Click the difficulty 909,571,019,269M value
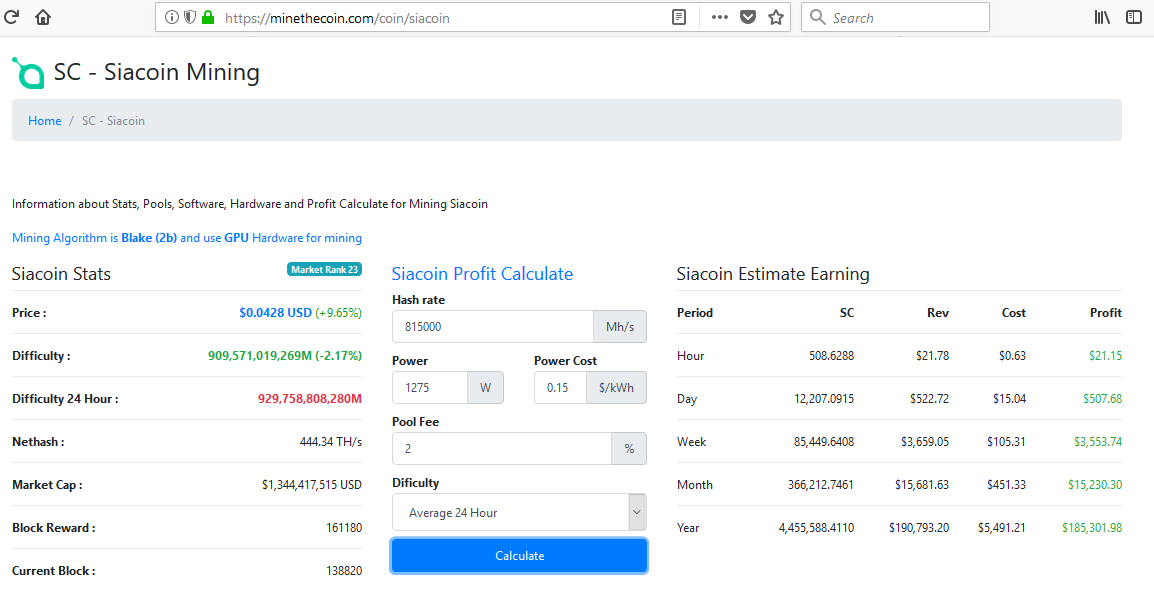1154x598 pixels. 260,355
